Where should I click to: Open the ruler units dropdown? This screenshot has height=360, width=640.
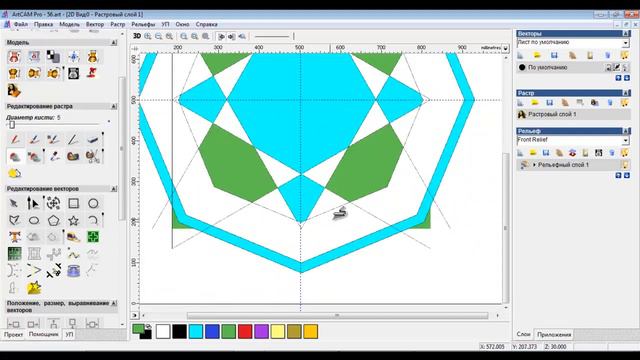point(505,48)
